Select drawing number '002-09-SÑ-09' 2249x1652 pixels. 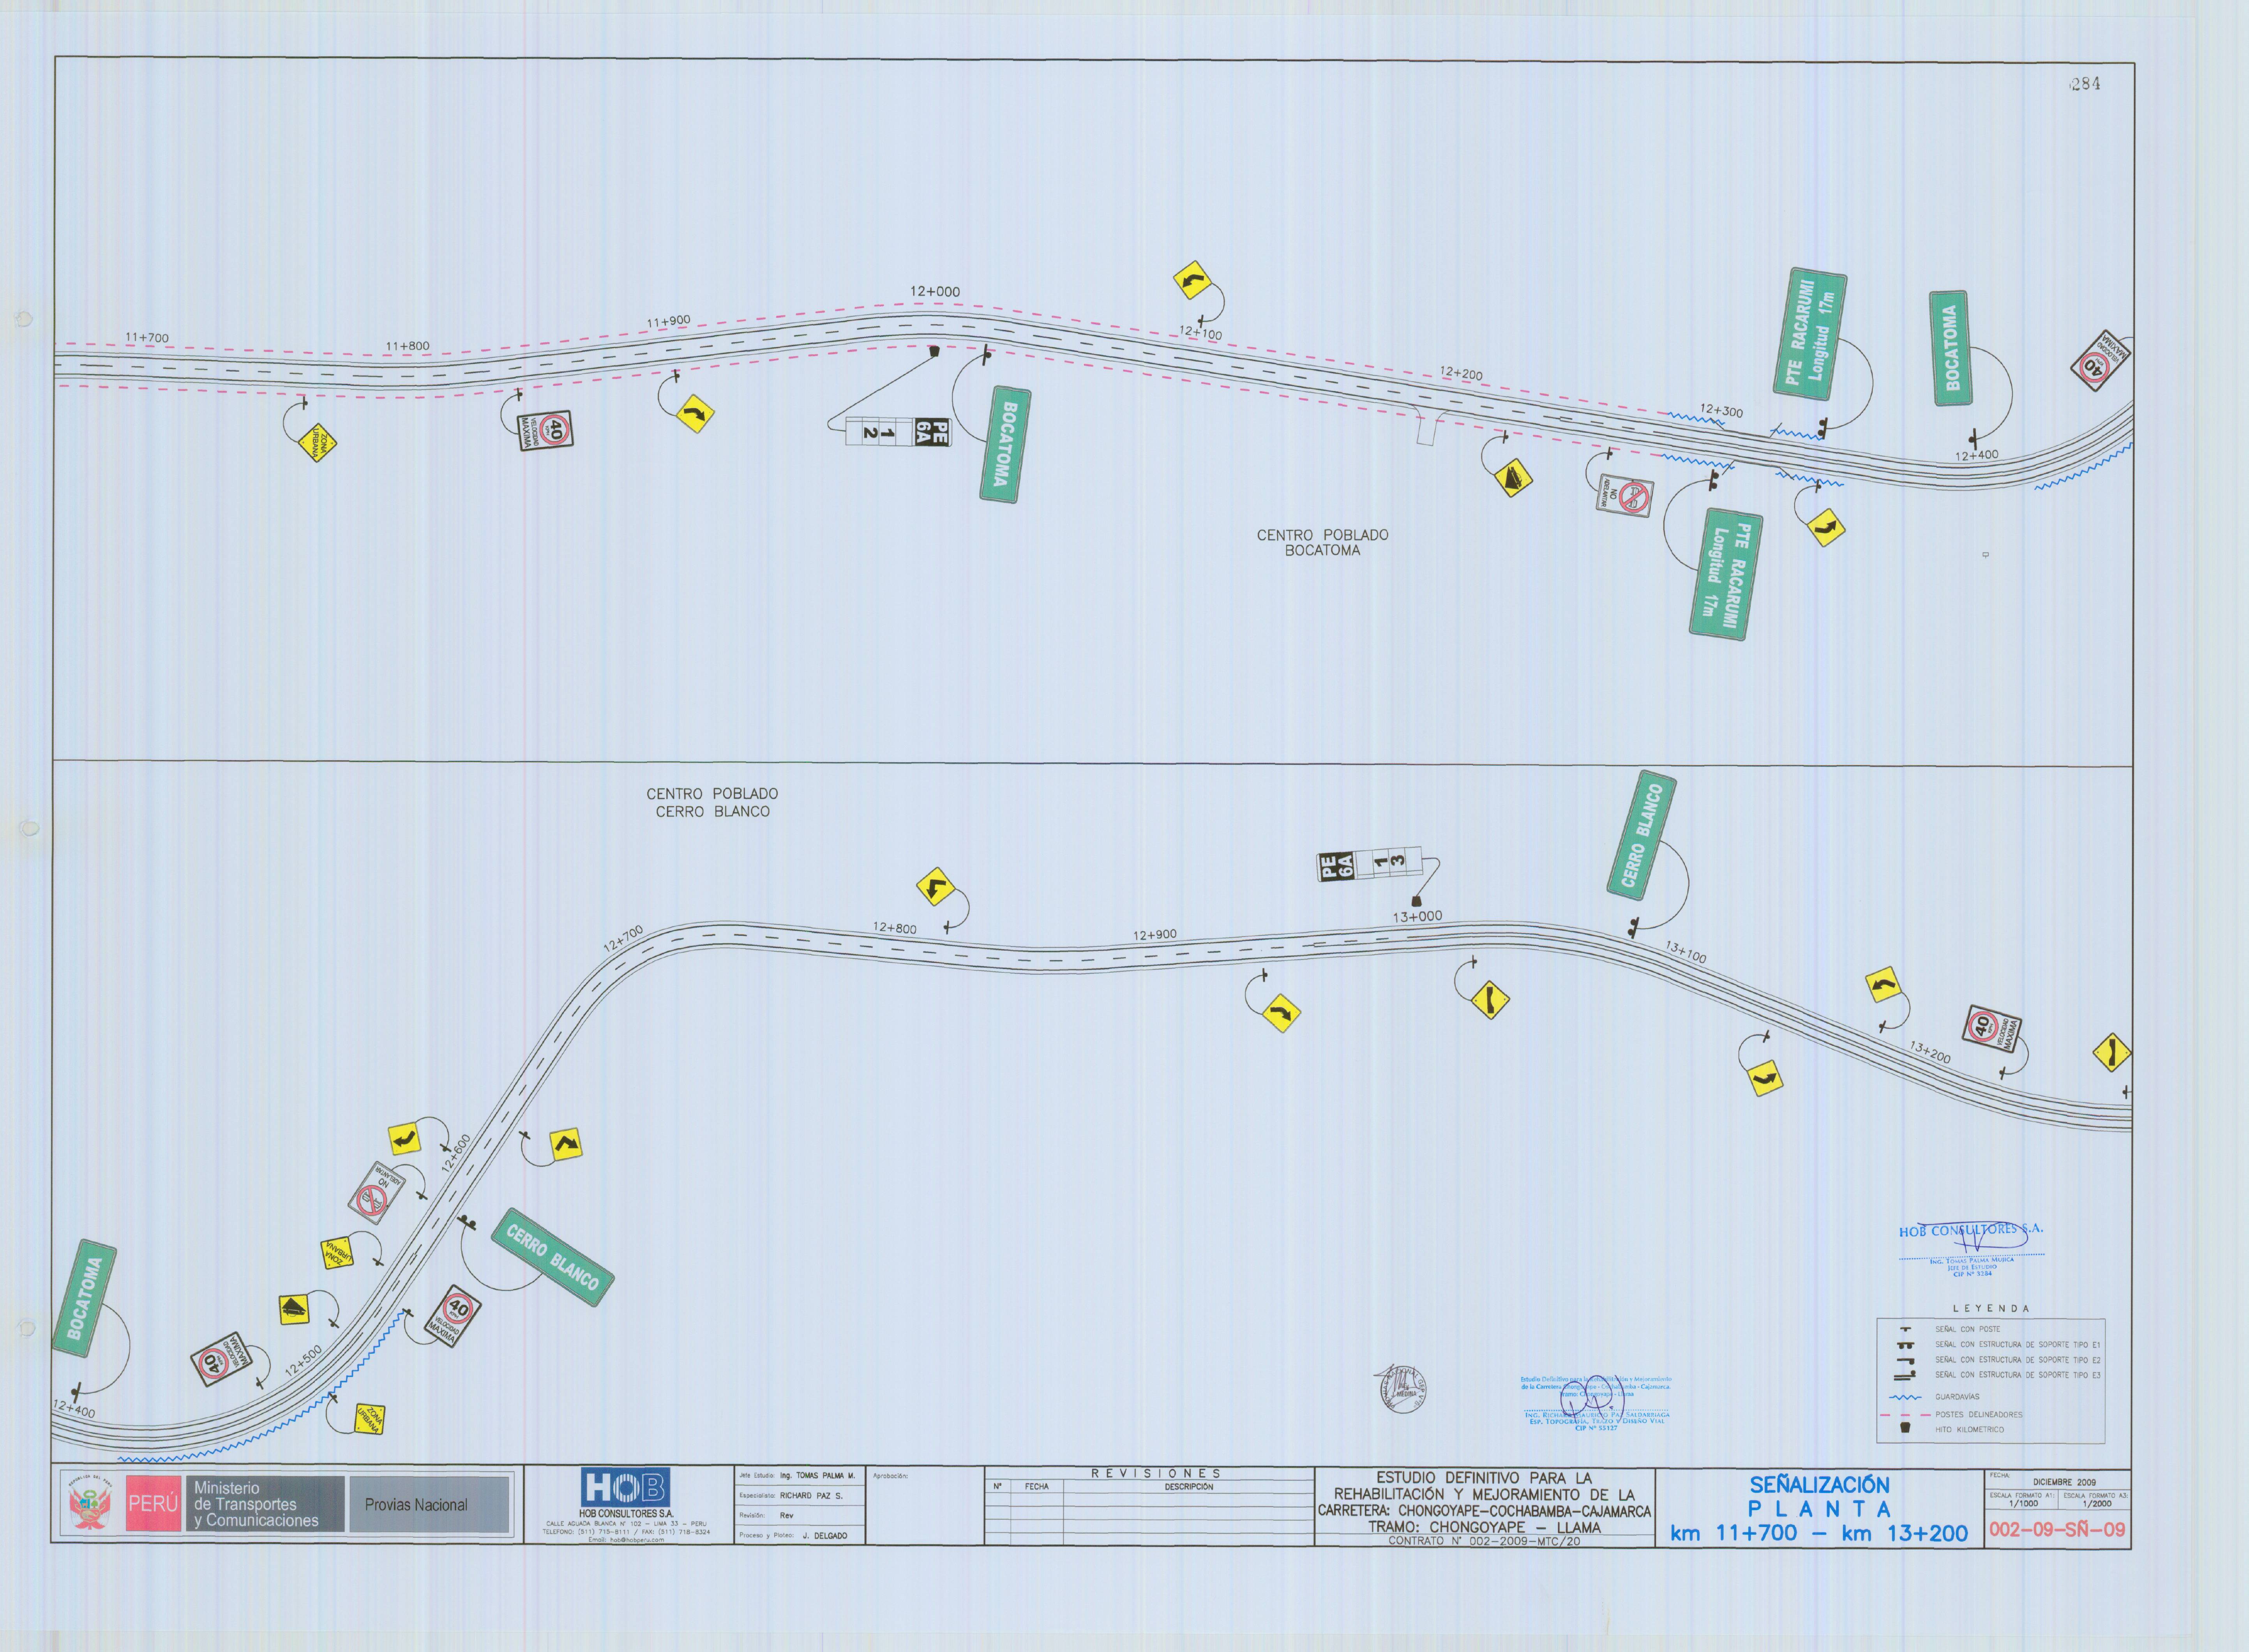(2057, 1529)
